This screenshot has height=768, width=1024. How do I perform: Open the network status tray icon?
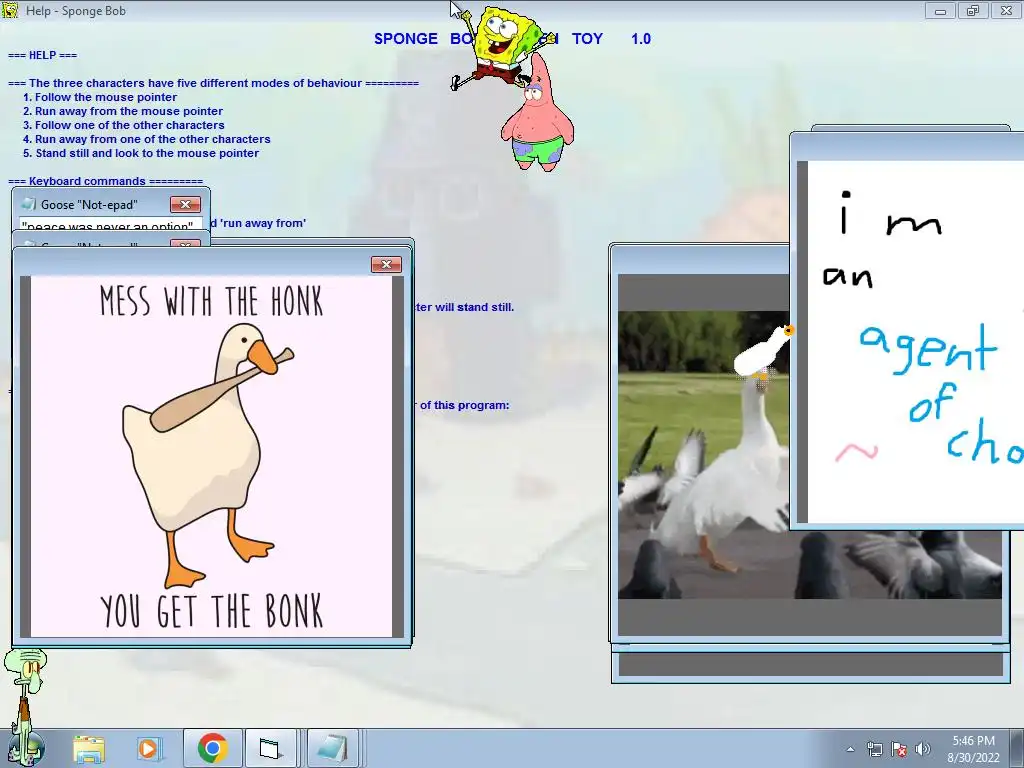coord(874,749)
